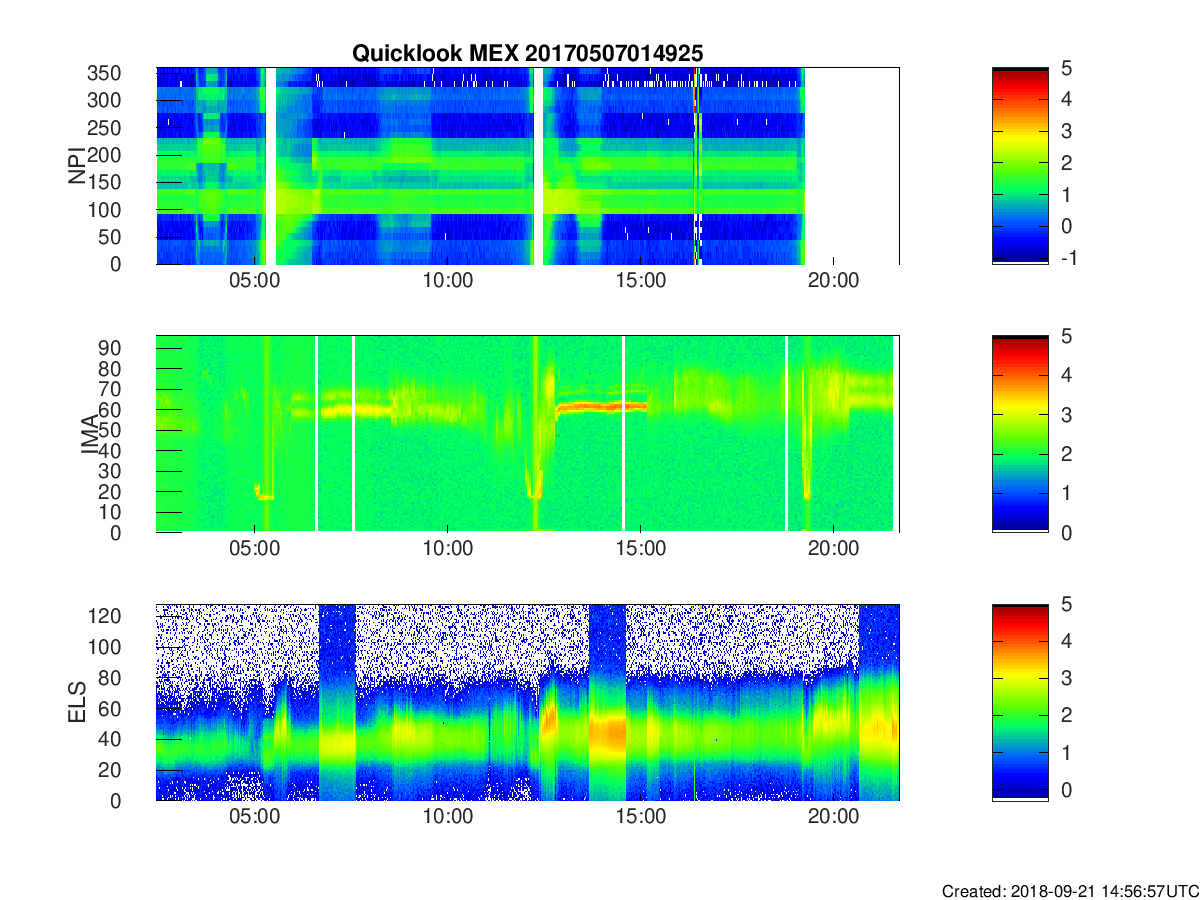Image resolution: width=1200 pixels, height=900 pixels.
Task: Click the orange hot spot in ELS panel
Action: point(607,733)
